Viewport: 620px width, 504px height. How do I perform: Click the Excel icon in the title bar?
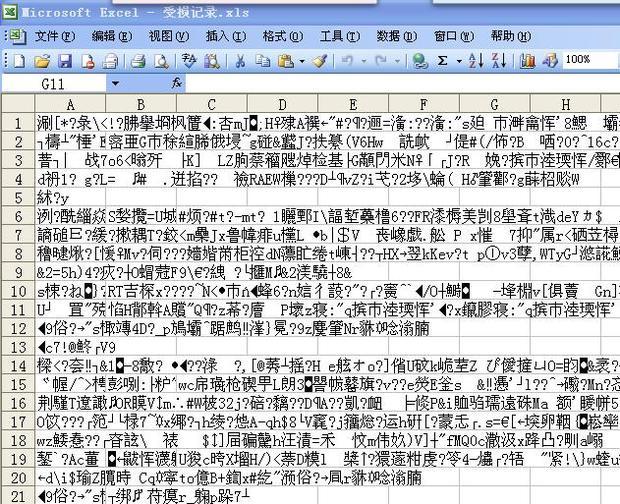click(9, 11)
